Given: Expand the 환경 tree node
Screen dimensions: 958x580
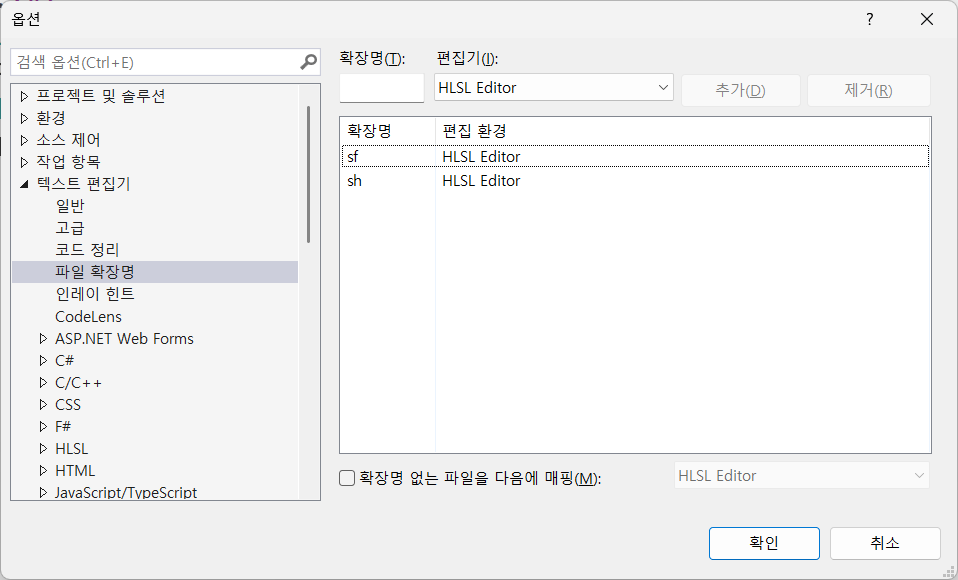Looking at the screenshot, I should tap(25, 118).
